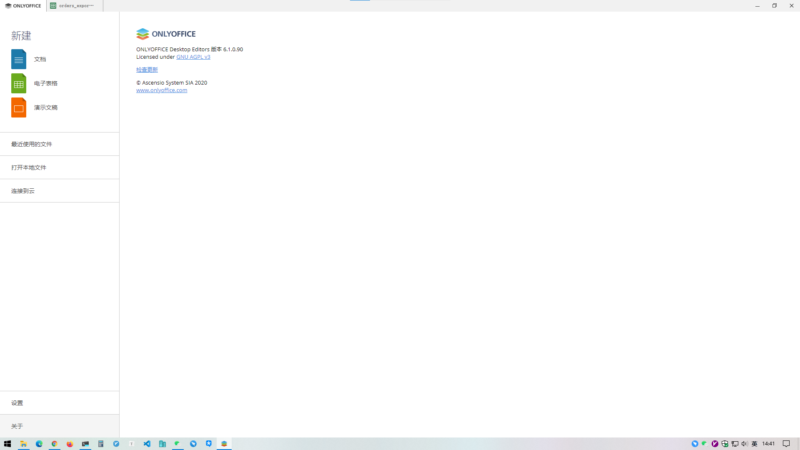Select 打开本地文件 to open local file

pos(29,167)
